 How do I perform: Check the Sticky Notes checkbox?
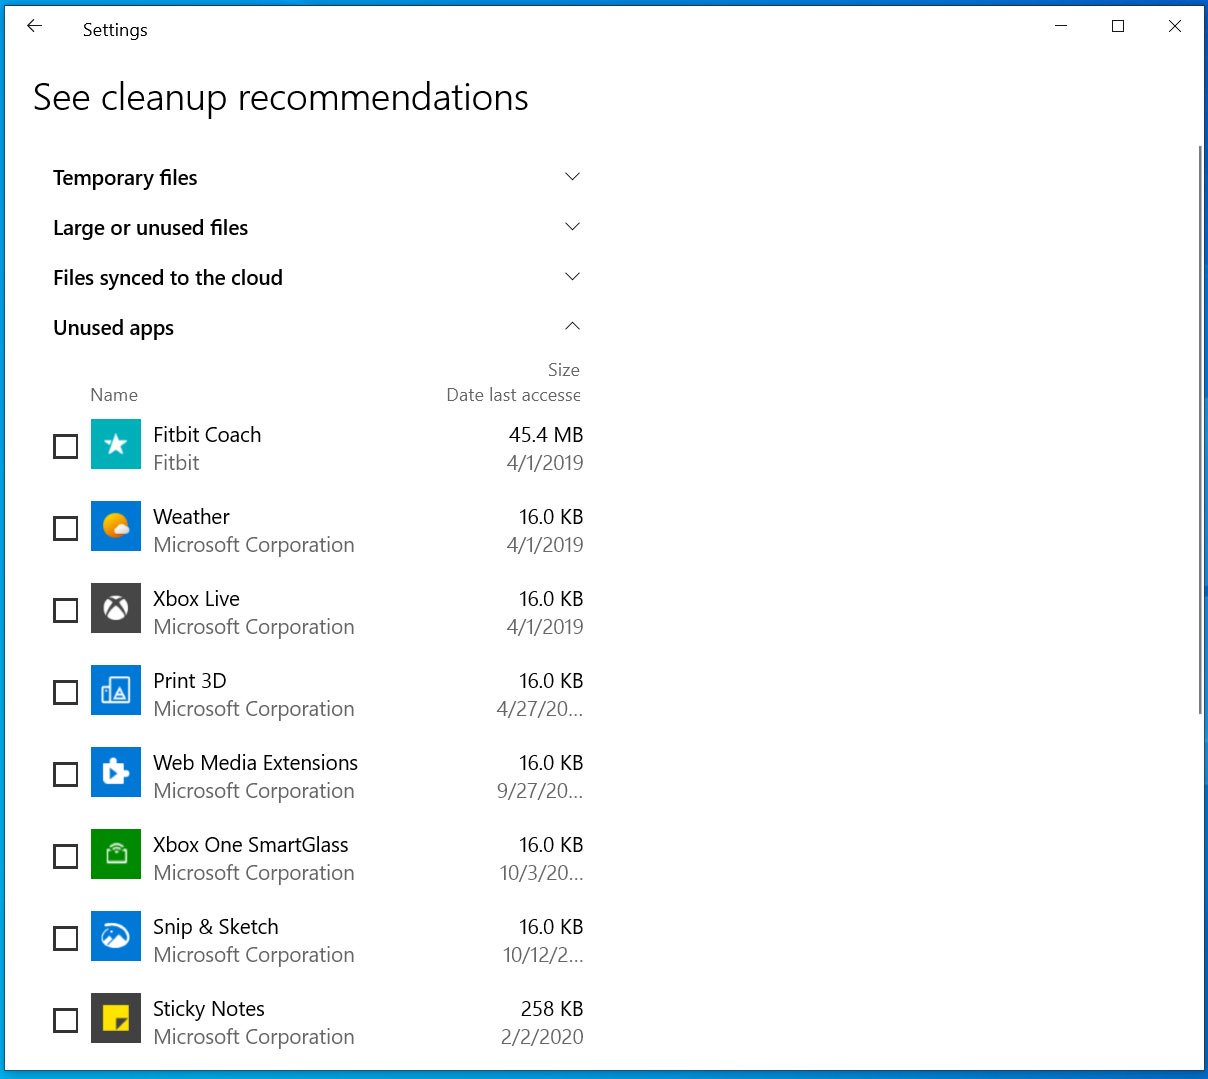(65, 1020)
